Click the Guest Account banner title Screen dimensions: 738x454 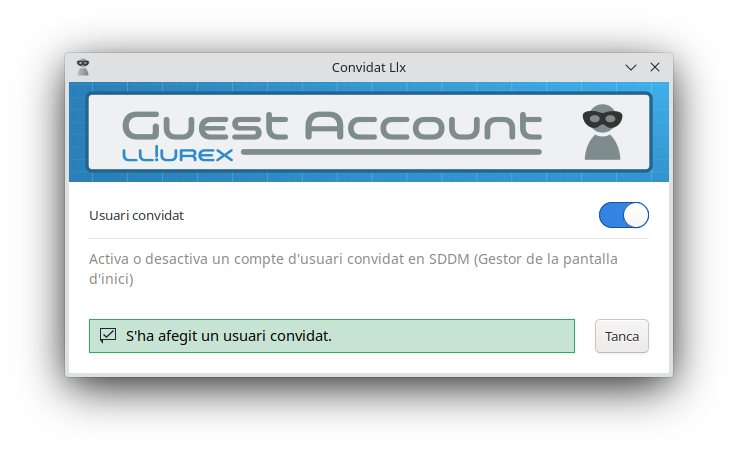point(332,126)
